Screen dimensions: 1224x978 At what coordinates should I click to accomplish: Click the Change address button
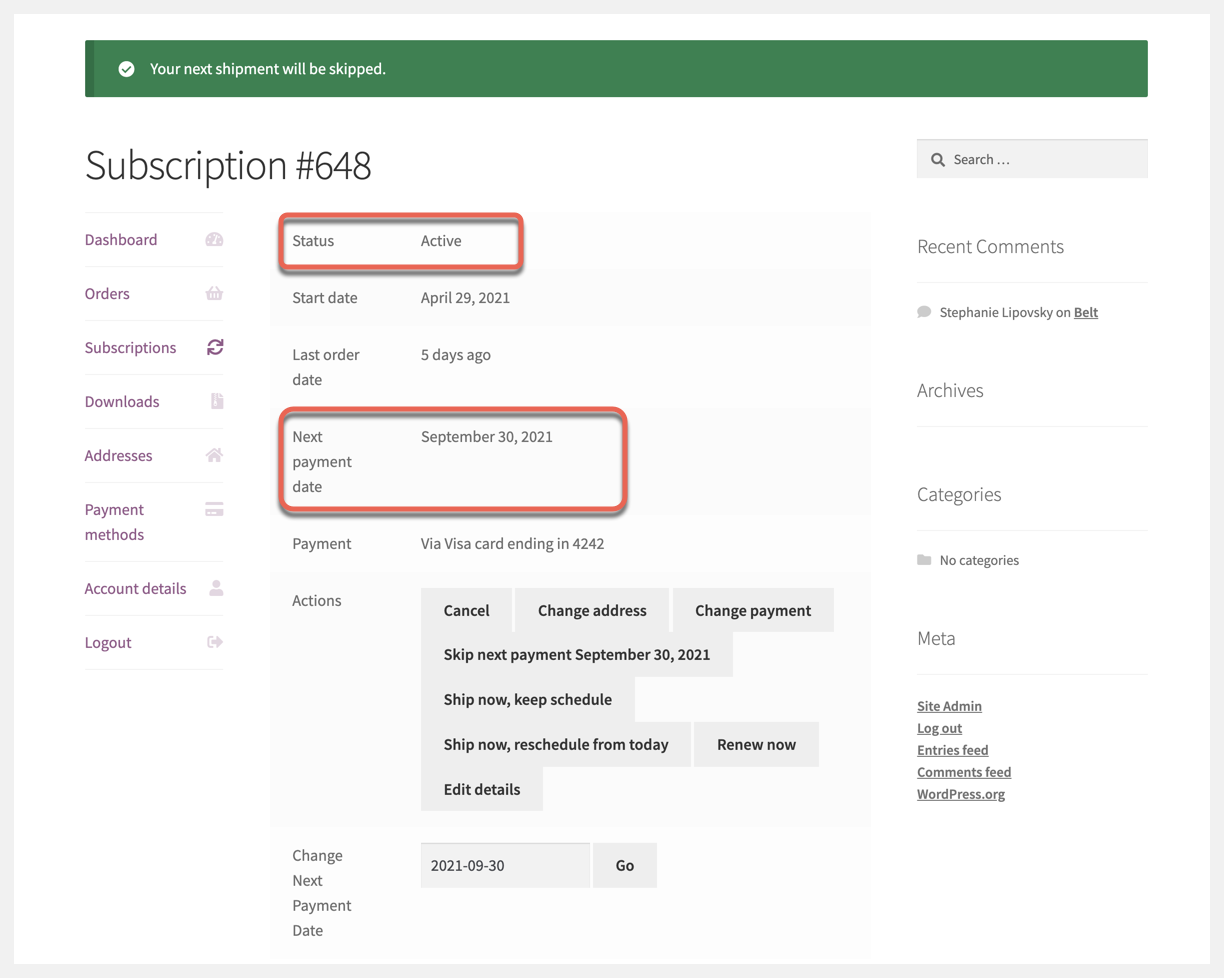[x=592, y=611]
